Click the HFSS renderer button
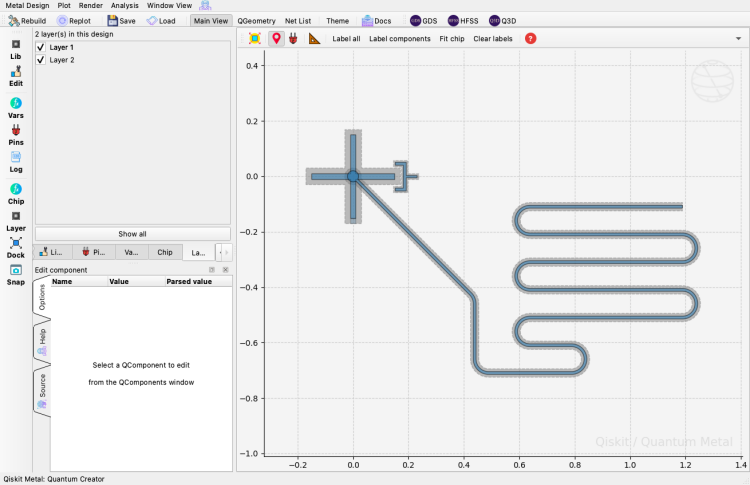 (x=463, y=21)
